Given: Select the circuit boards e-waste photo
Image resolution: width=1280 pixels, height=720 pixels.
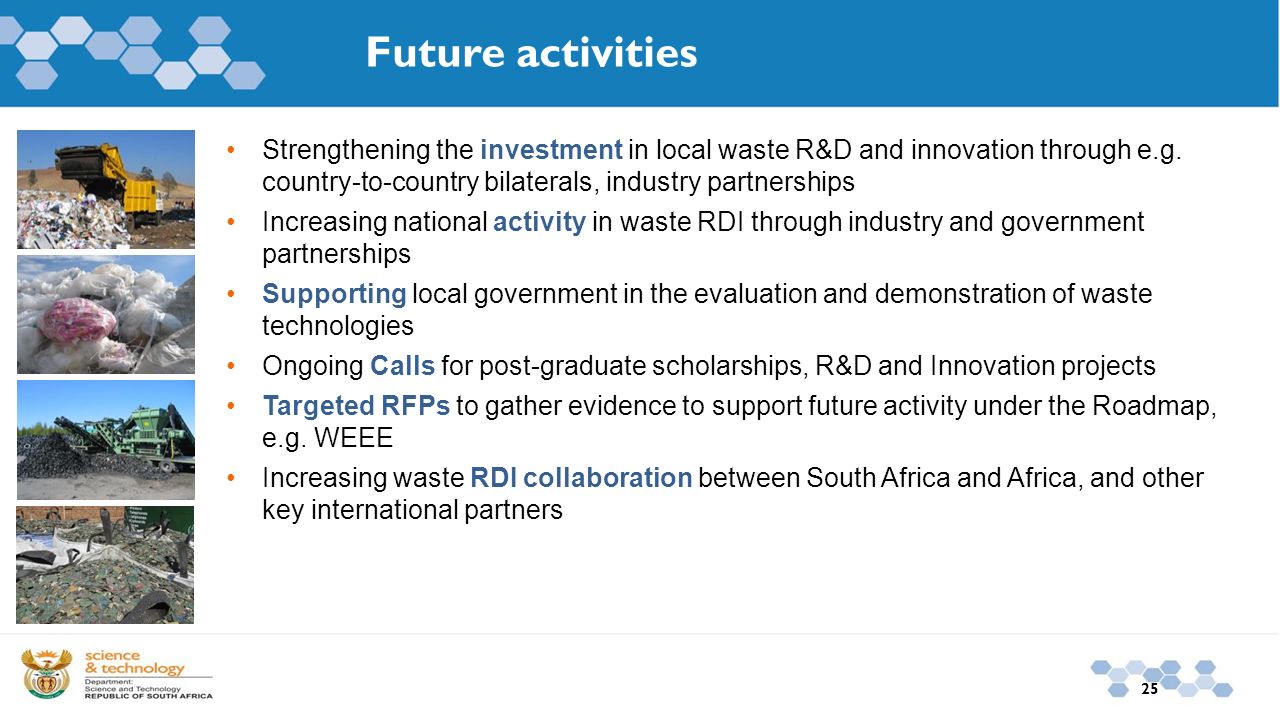Looking at the screenshot, I should (x=105, y=564).
